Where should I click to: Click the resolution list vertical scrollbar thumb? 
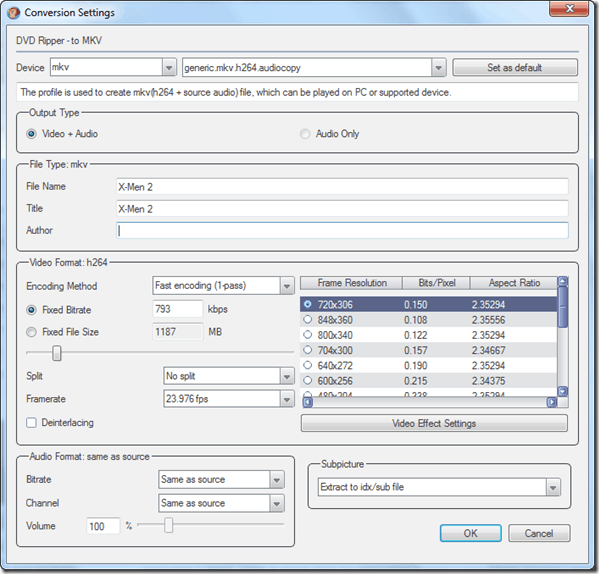click(x=563, y=307)
